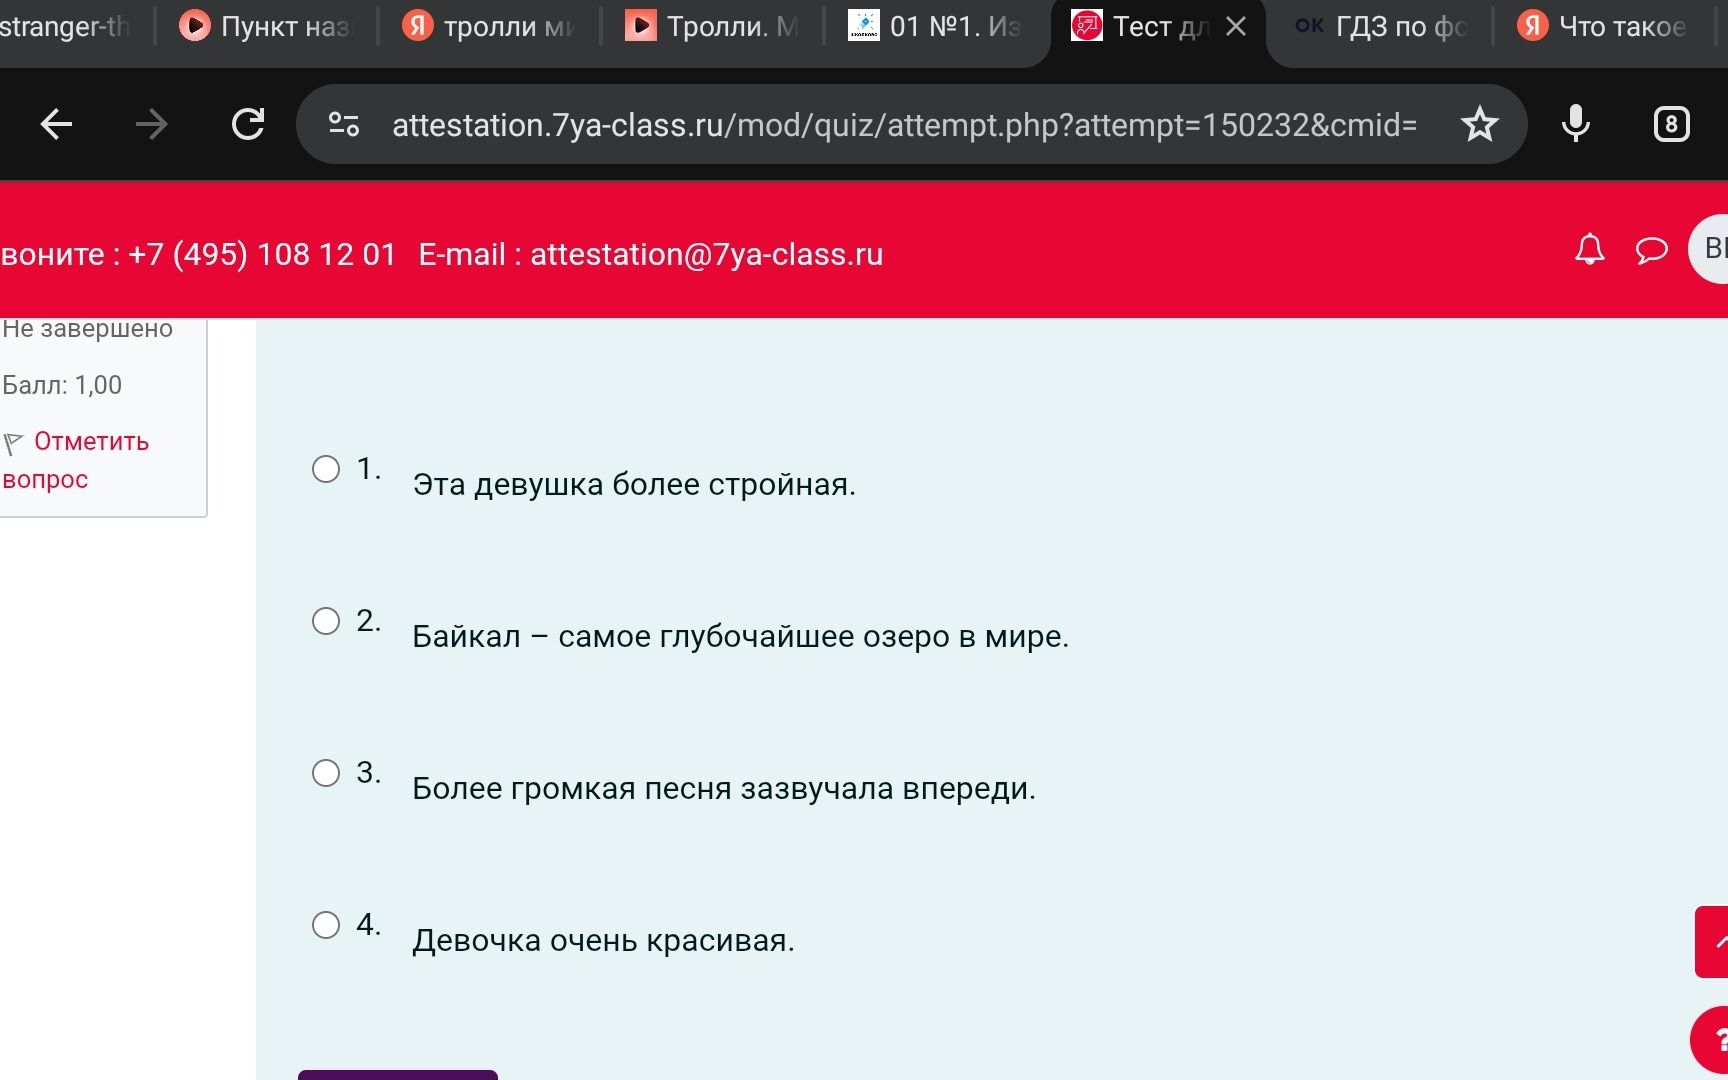Click the Отметить вопрос flag link
1728x1080 pixels.
[76, 460]
